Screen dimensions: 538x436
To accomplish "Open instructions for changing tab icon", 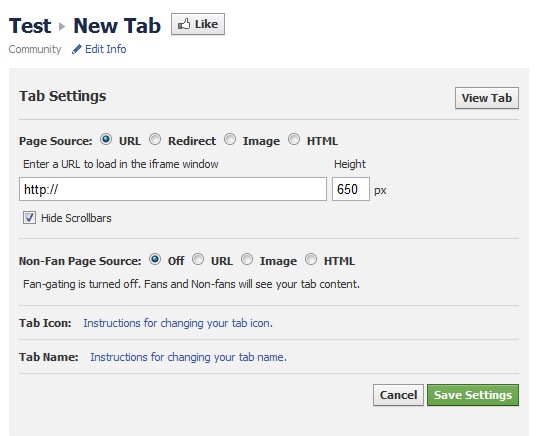I will click(178, 323).
